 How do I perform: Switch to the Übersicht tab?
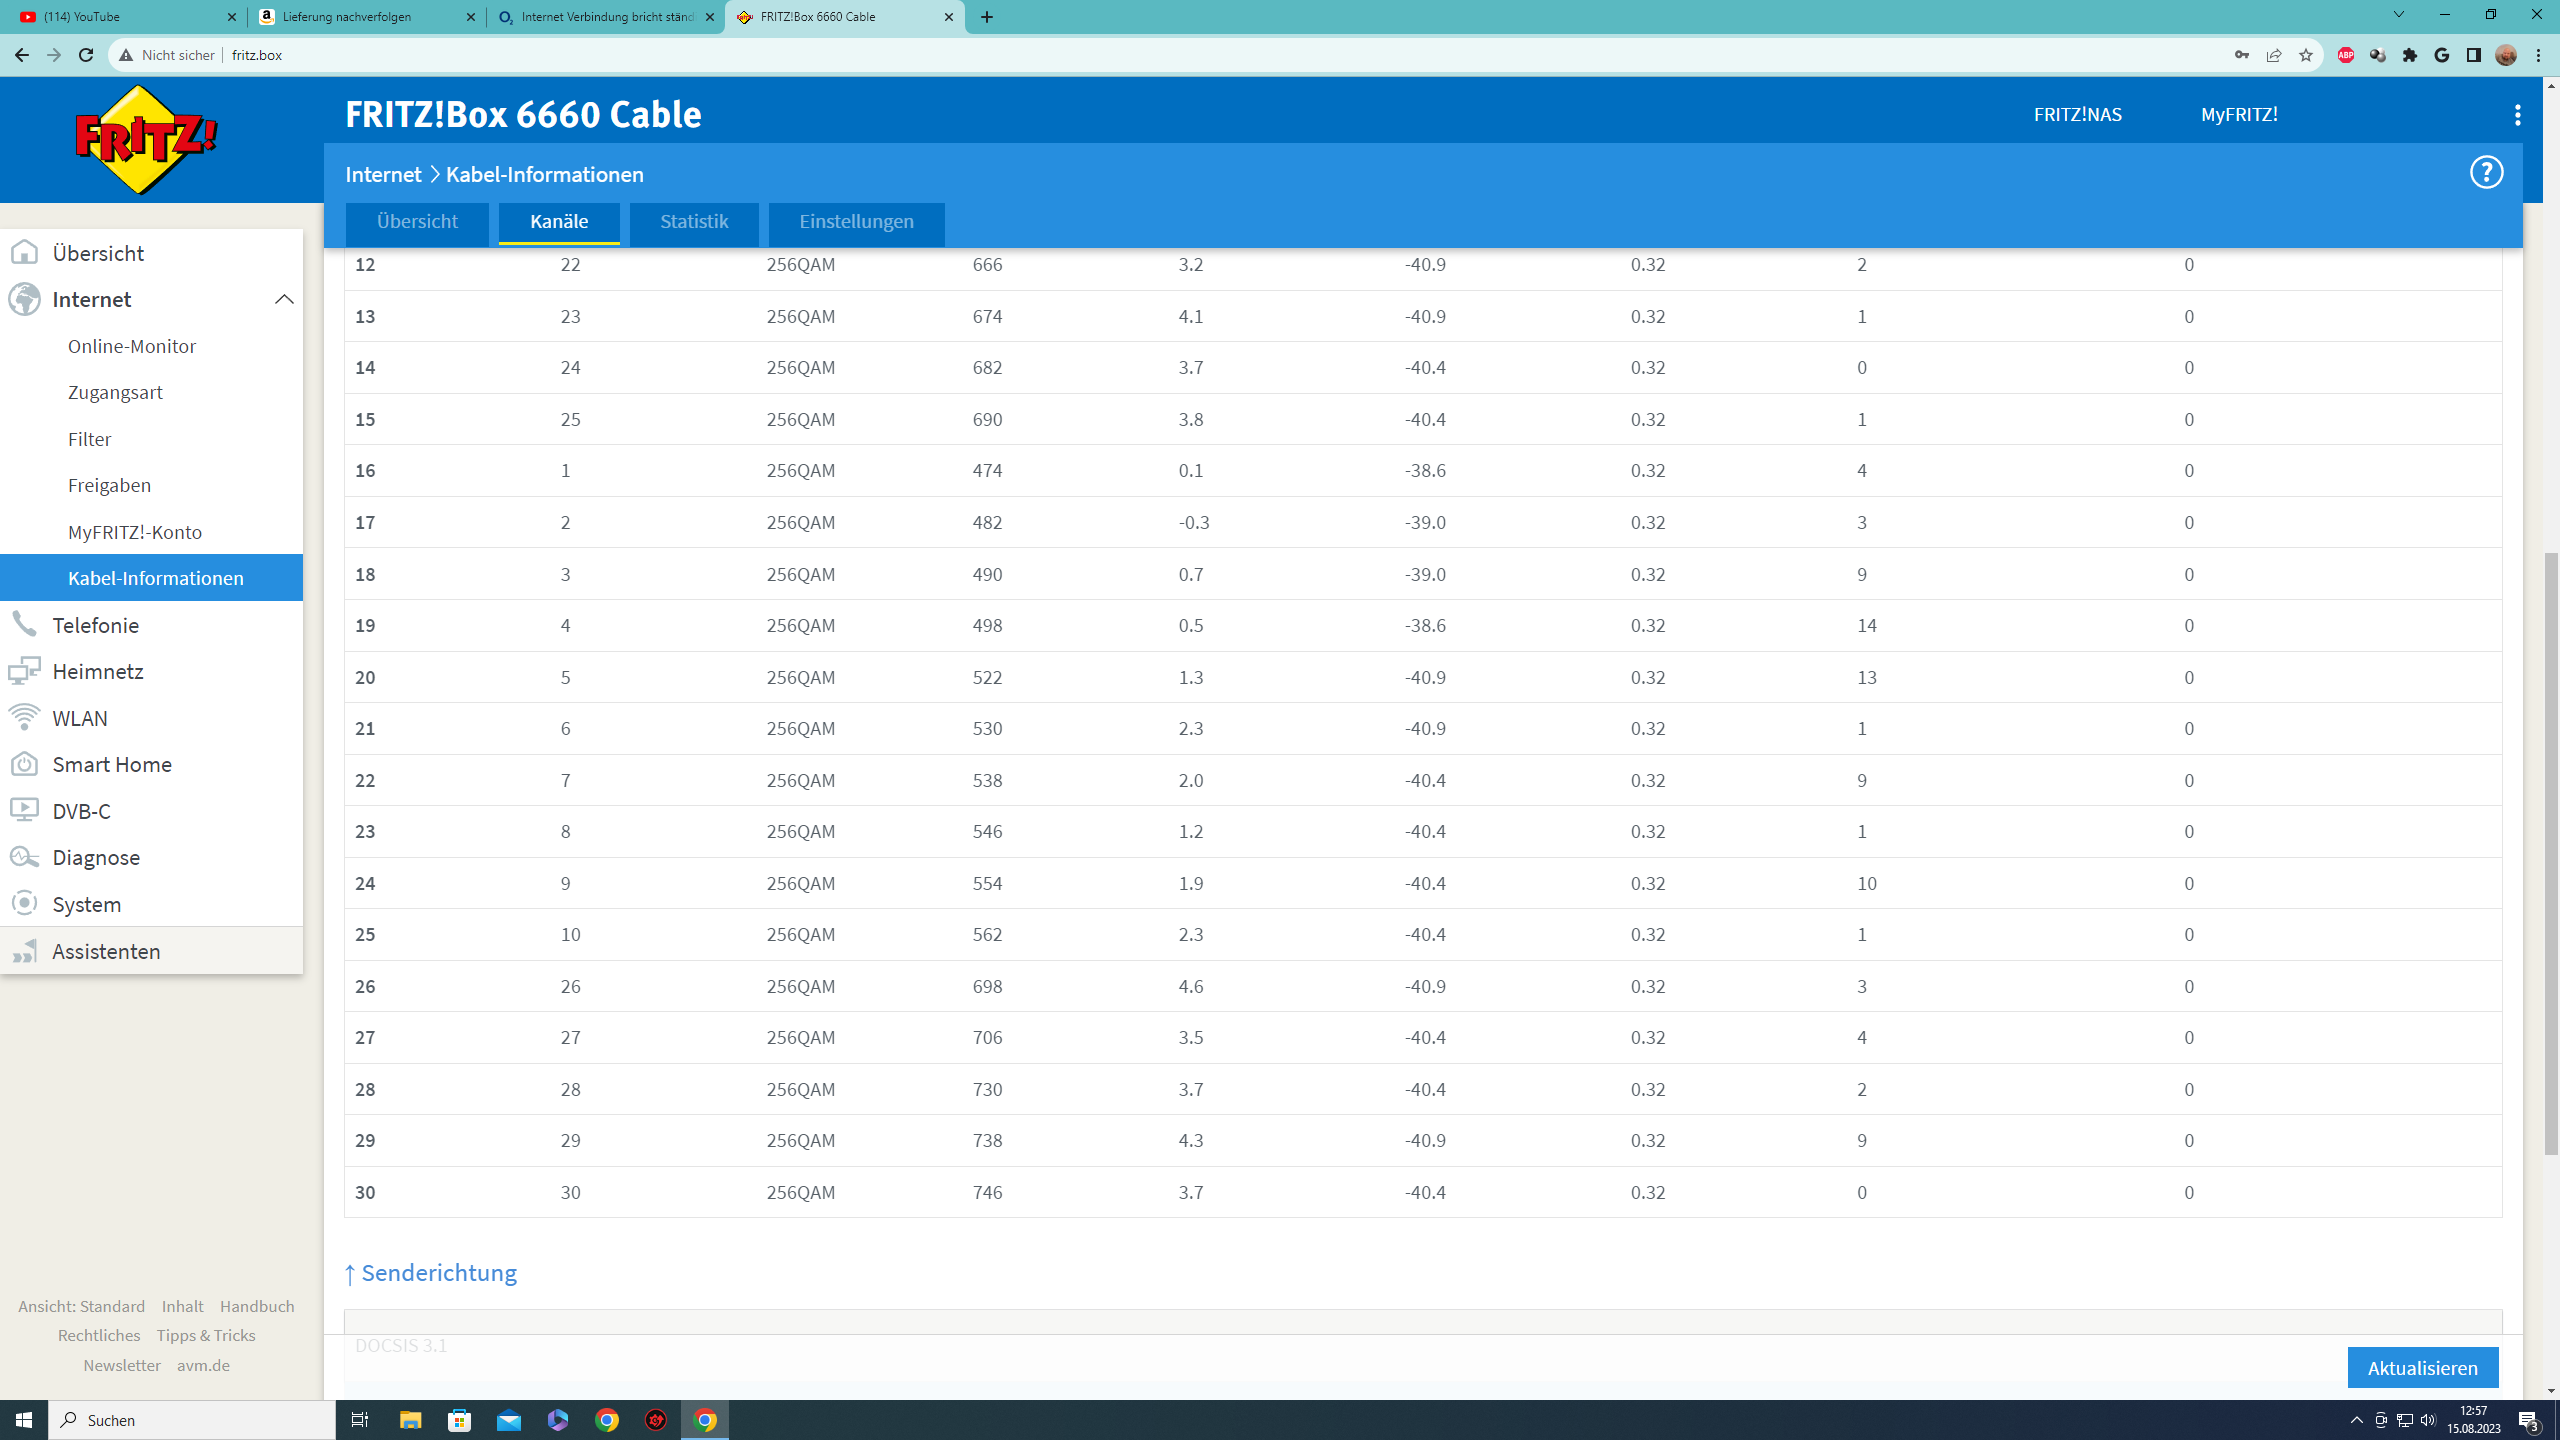(417, 222)
